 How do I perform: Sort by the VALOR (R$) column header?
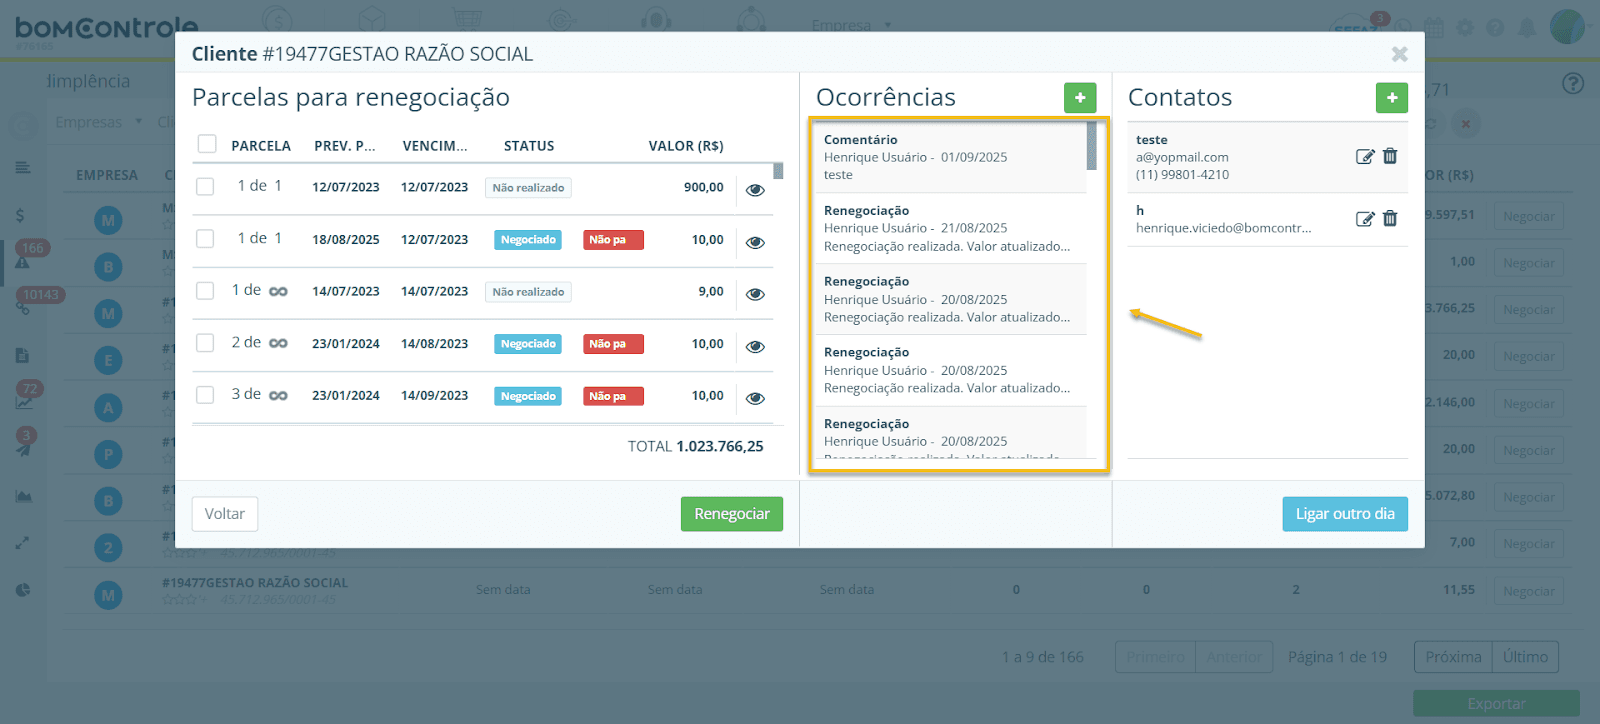(686, 146)
